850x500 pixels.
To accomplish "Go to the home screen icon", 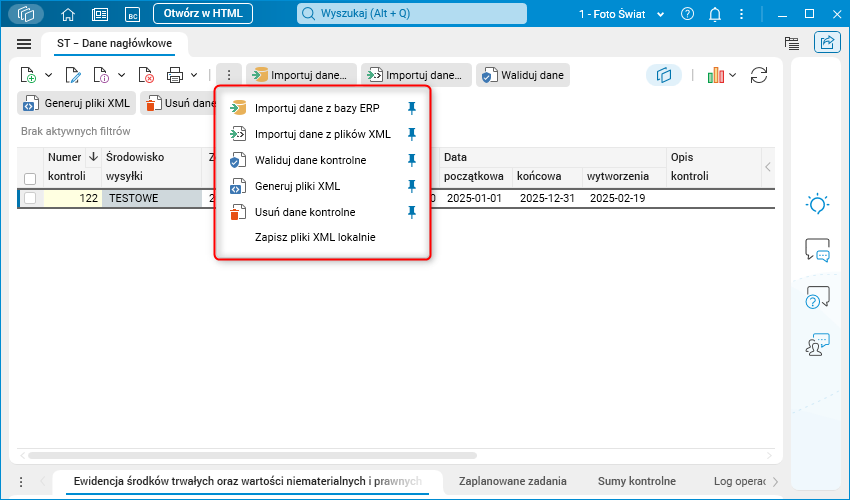I will (x=68, y=14).
